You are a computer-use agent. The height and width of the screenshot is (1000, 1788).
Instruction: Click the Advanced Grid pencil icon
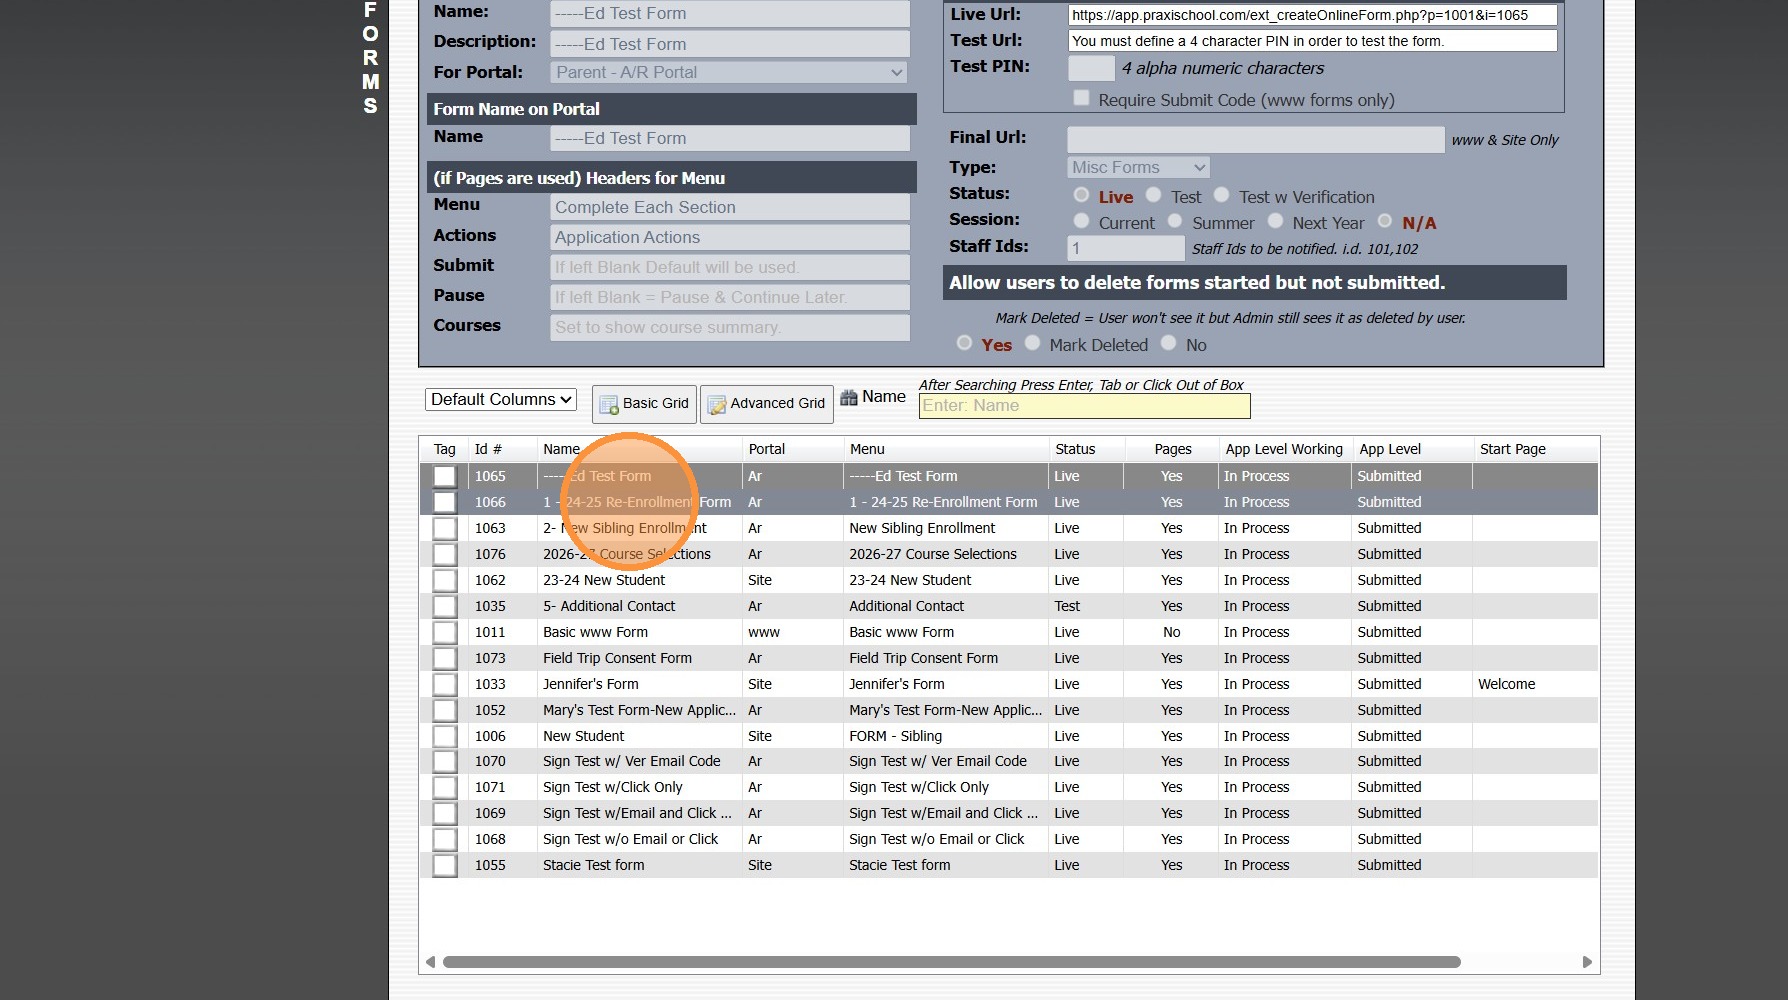[x=716, y=403]
